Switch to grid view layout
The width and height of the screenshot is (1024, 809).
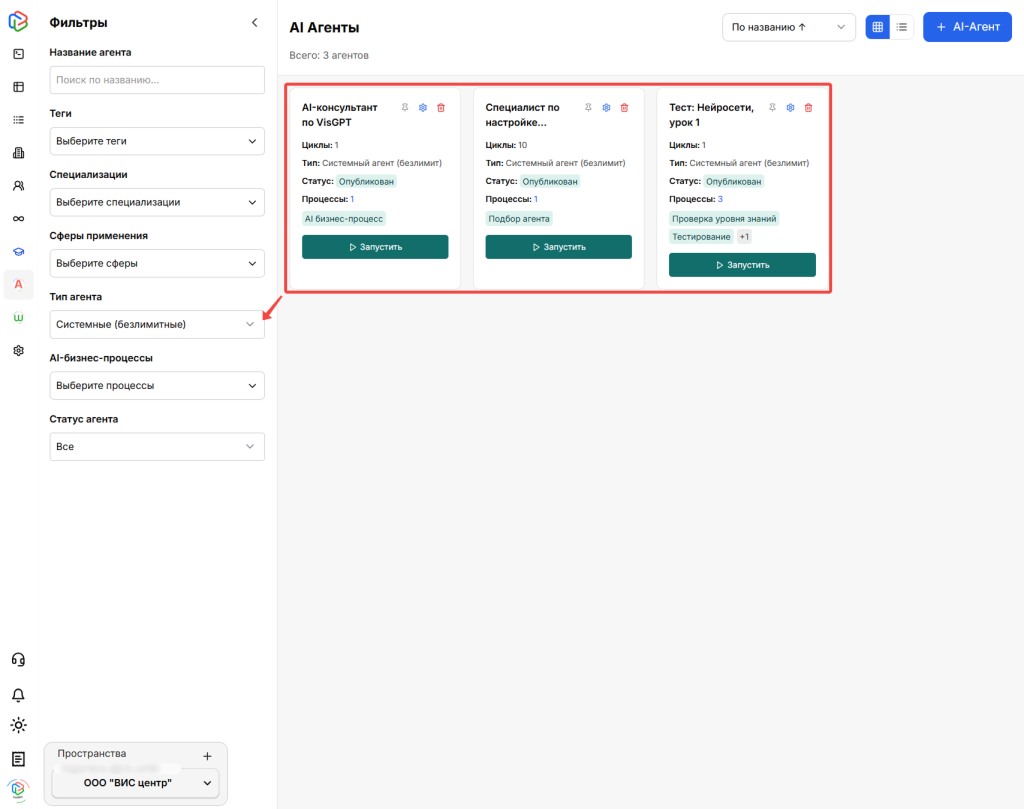pos(877,27)
